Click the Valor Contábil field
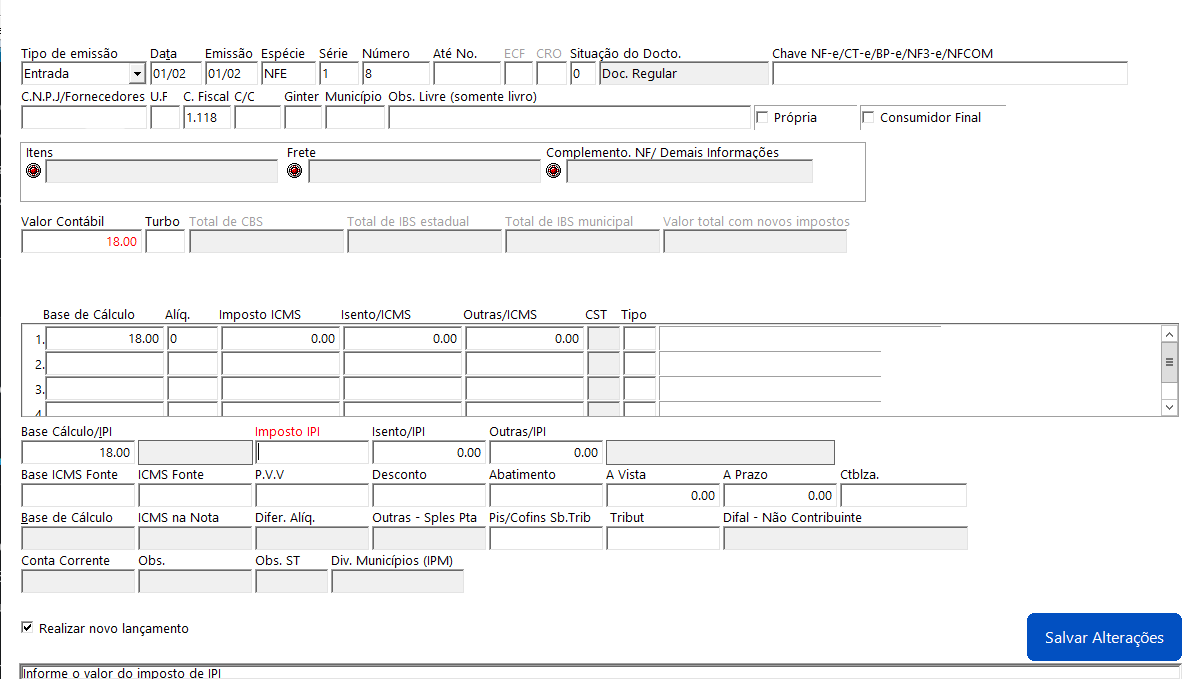Screen dimensions: 1201x679 click(81, 241)
